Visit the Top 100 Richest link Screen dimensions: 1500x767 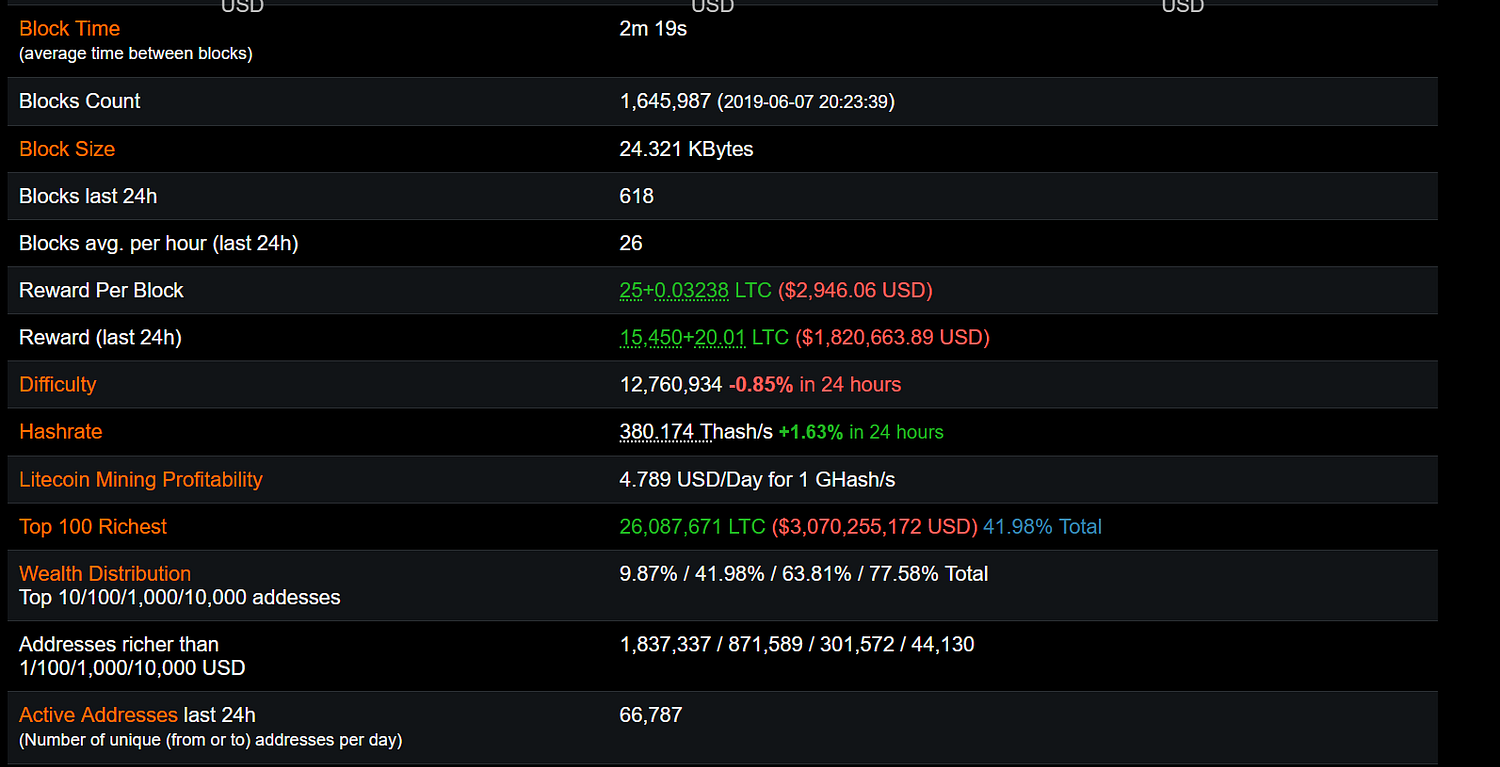[x=93, y=527]
